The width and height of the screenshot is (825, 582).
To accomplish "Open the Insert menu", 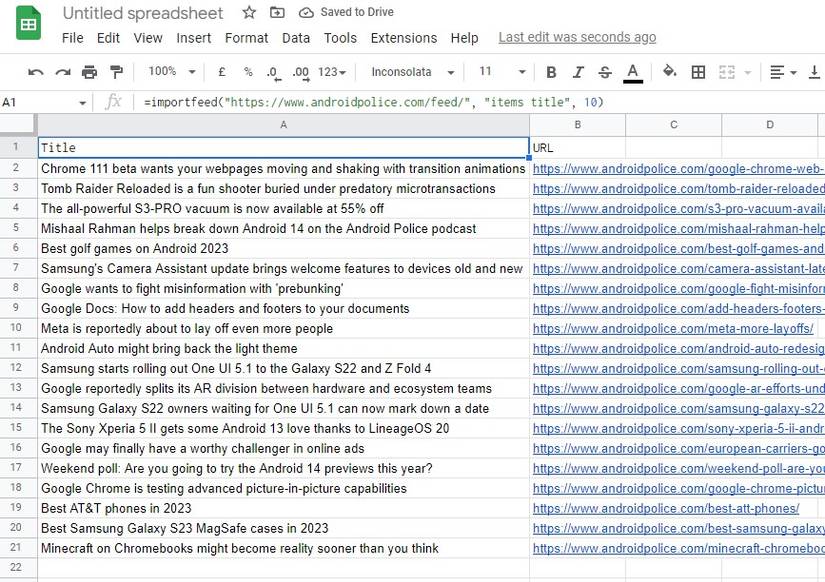I will tap(194, 38).
